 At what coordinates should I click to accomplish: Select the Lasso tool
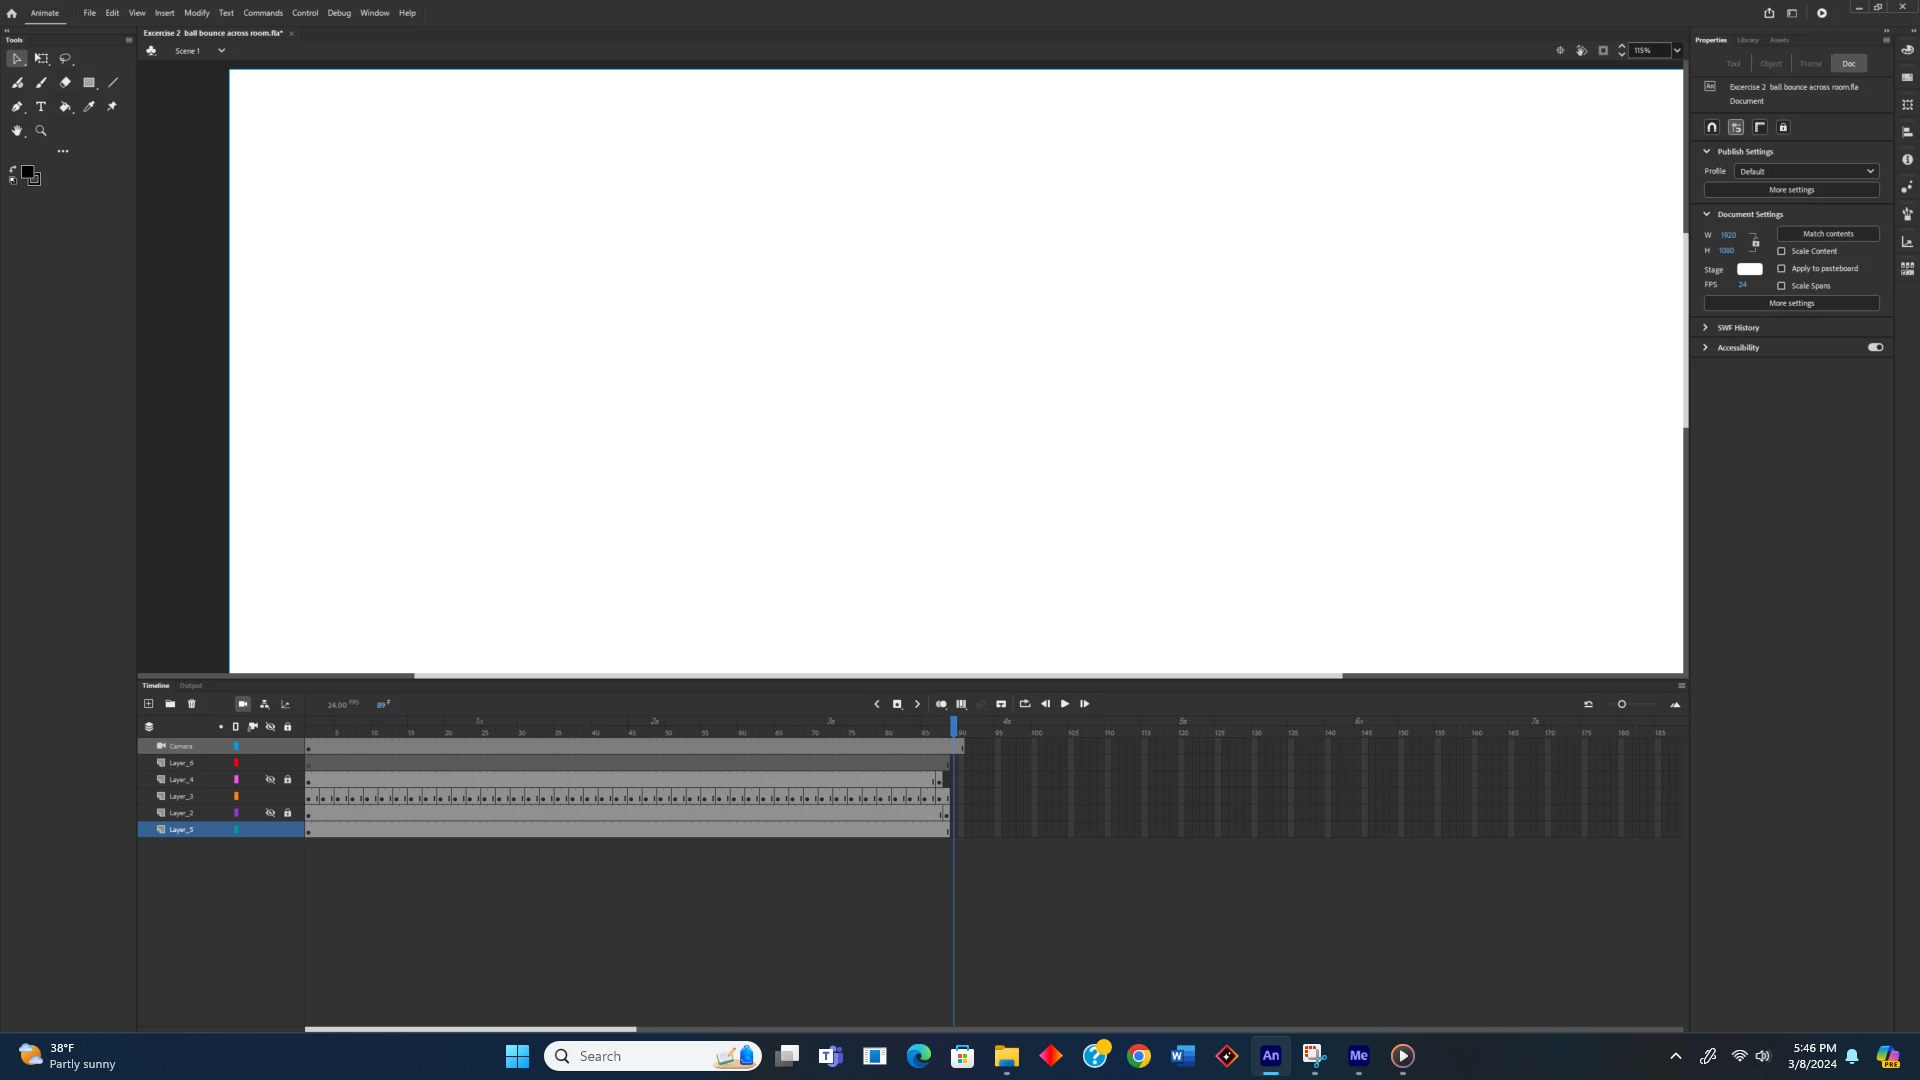click(x=65, y=59)
